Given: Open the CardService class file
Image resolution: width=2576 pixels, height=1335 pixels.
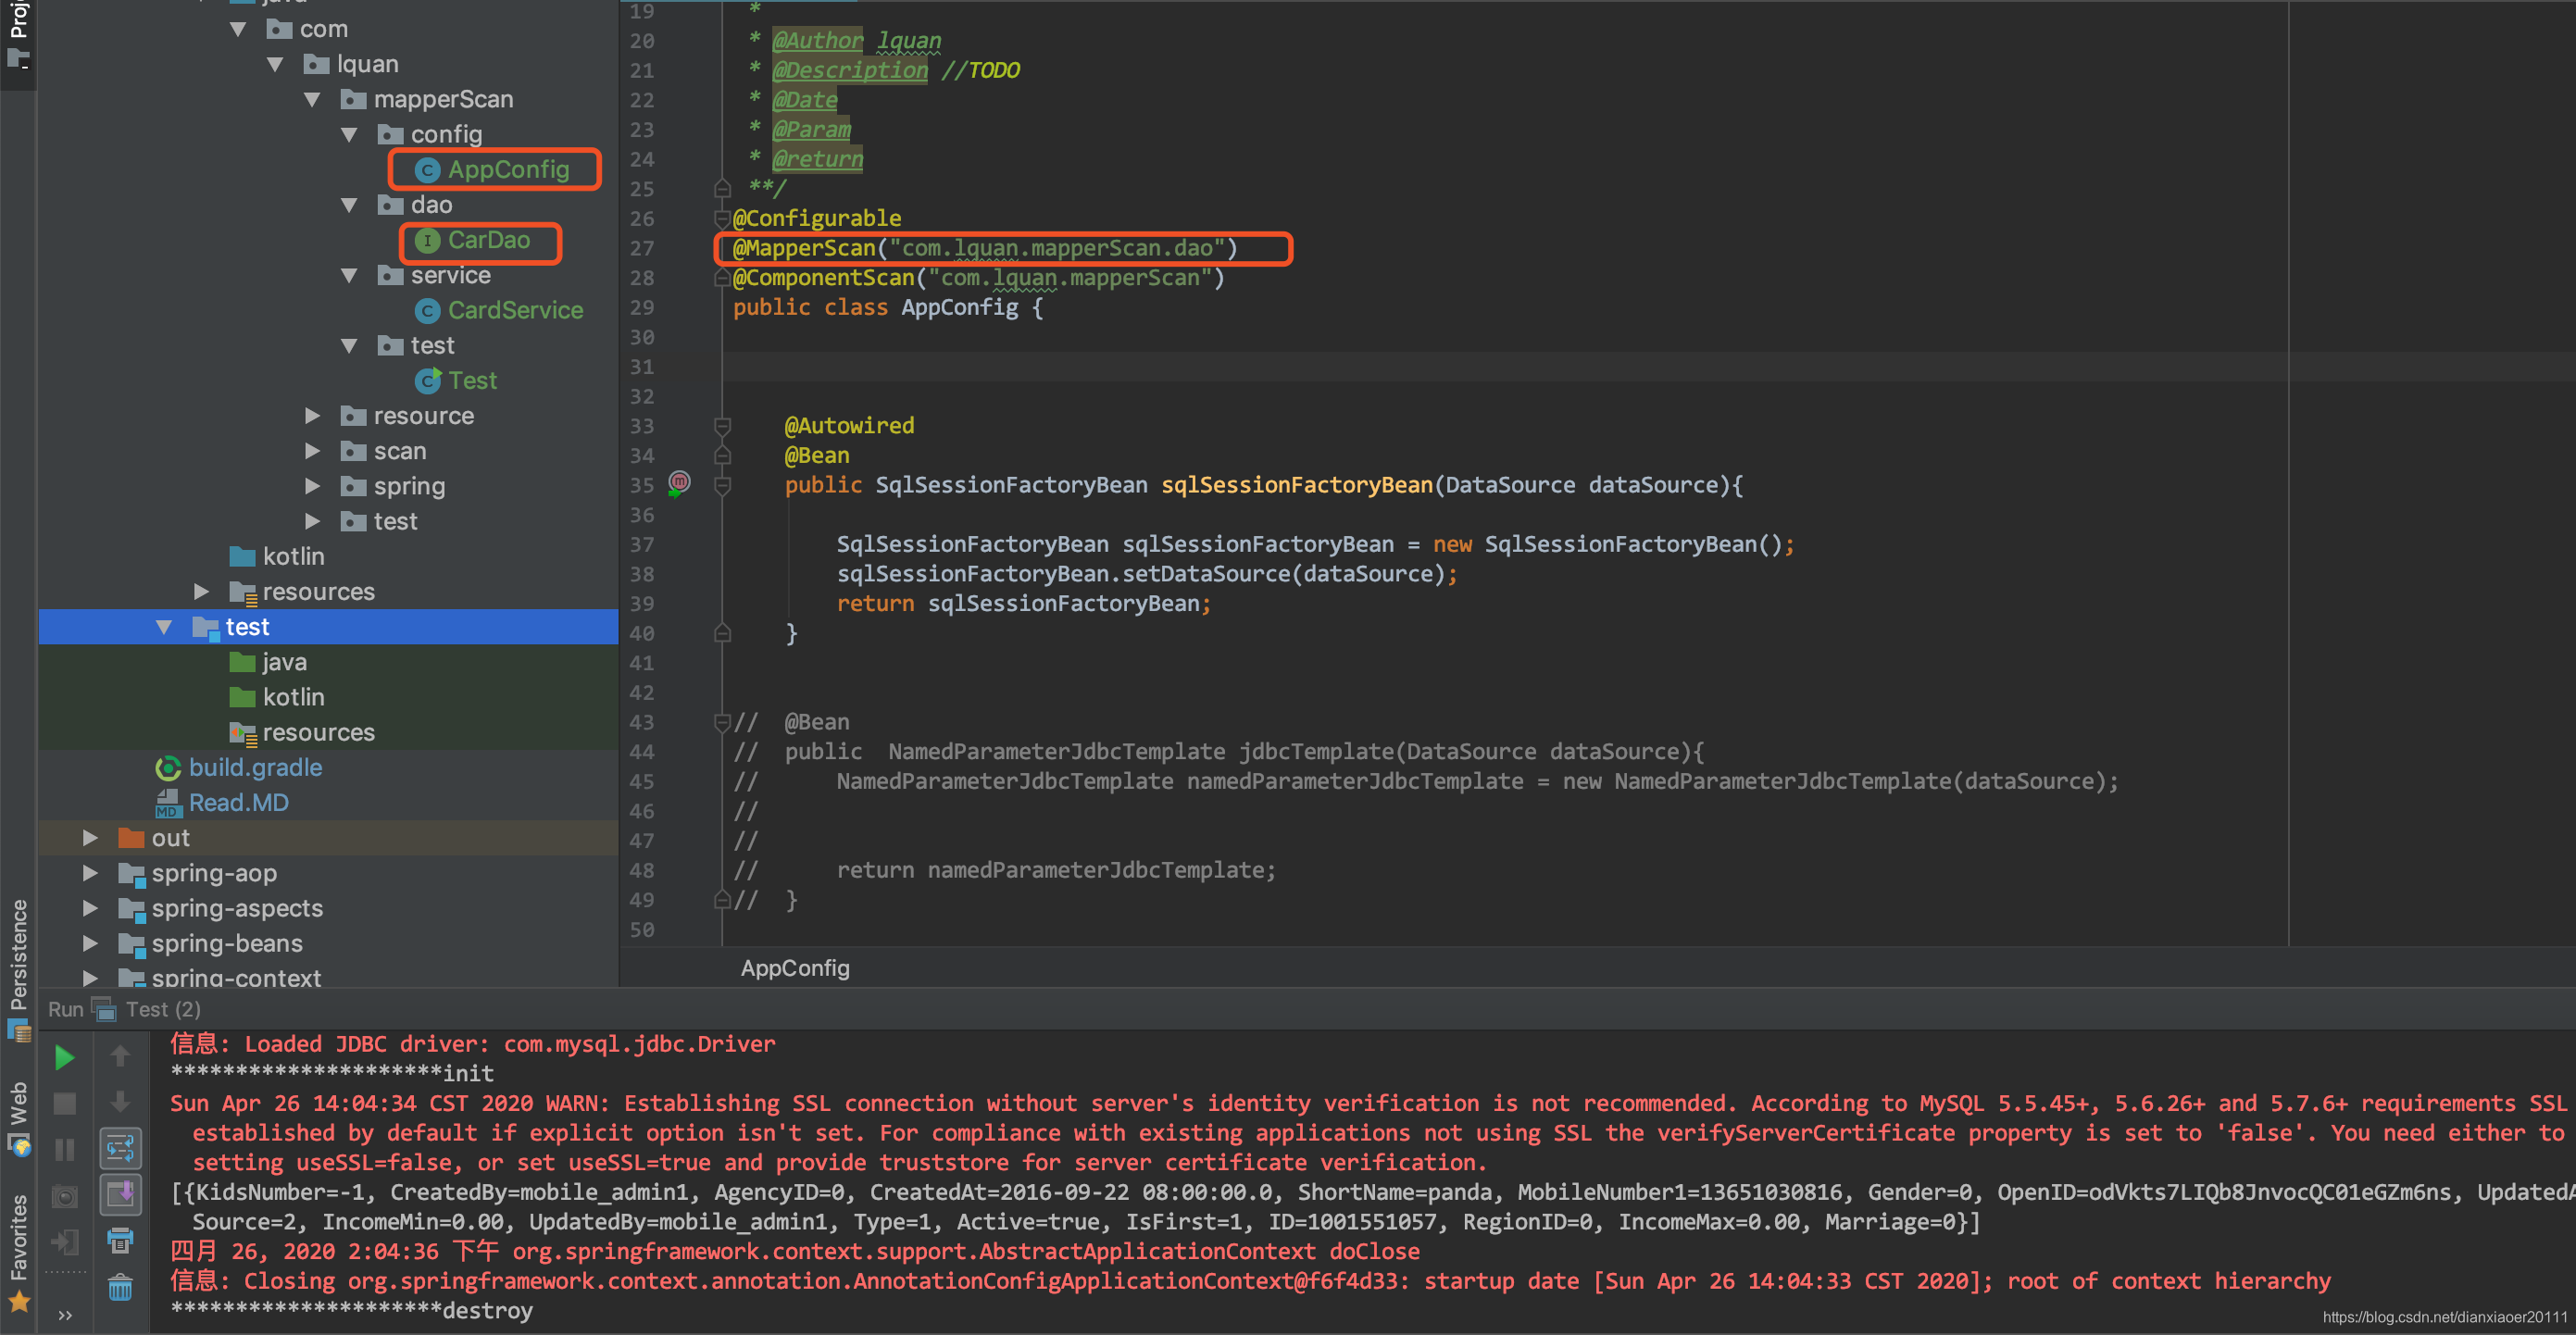Looking at the screenshot, I should tap(514, 310).
